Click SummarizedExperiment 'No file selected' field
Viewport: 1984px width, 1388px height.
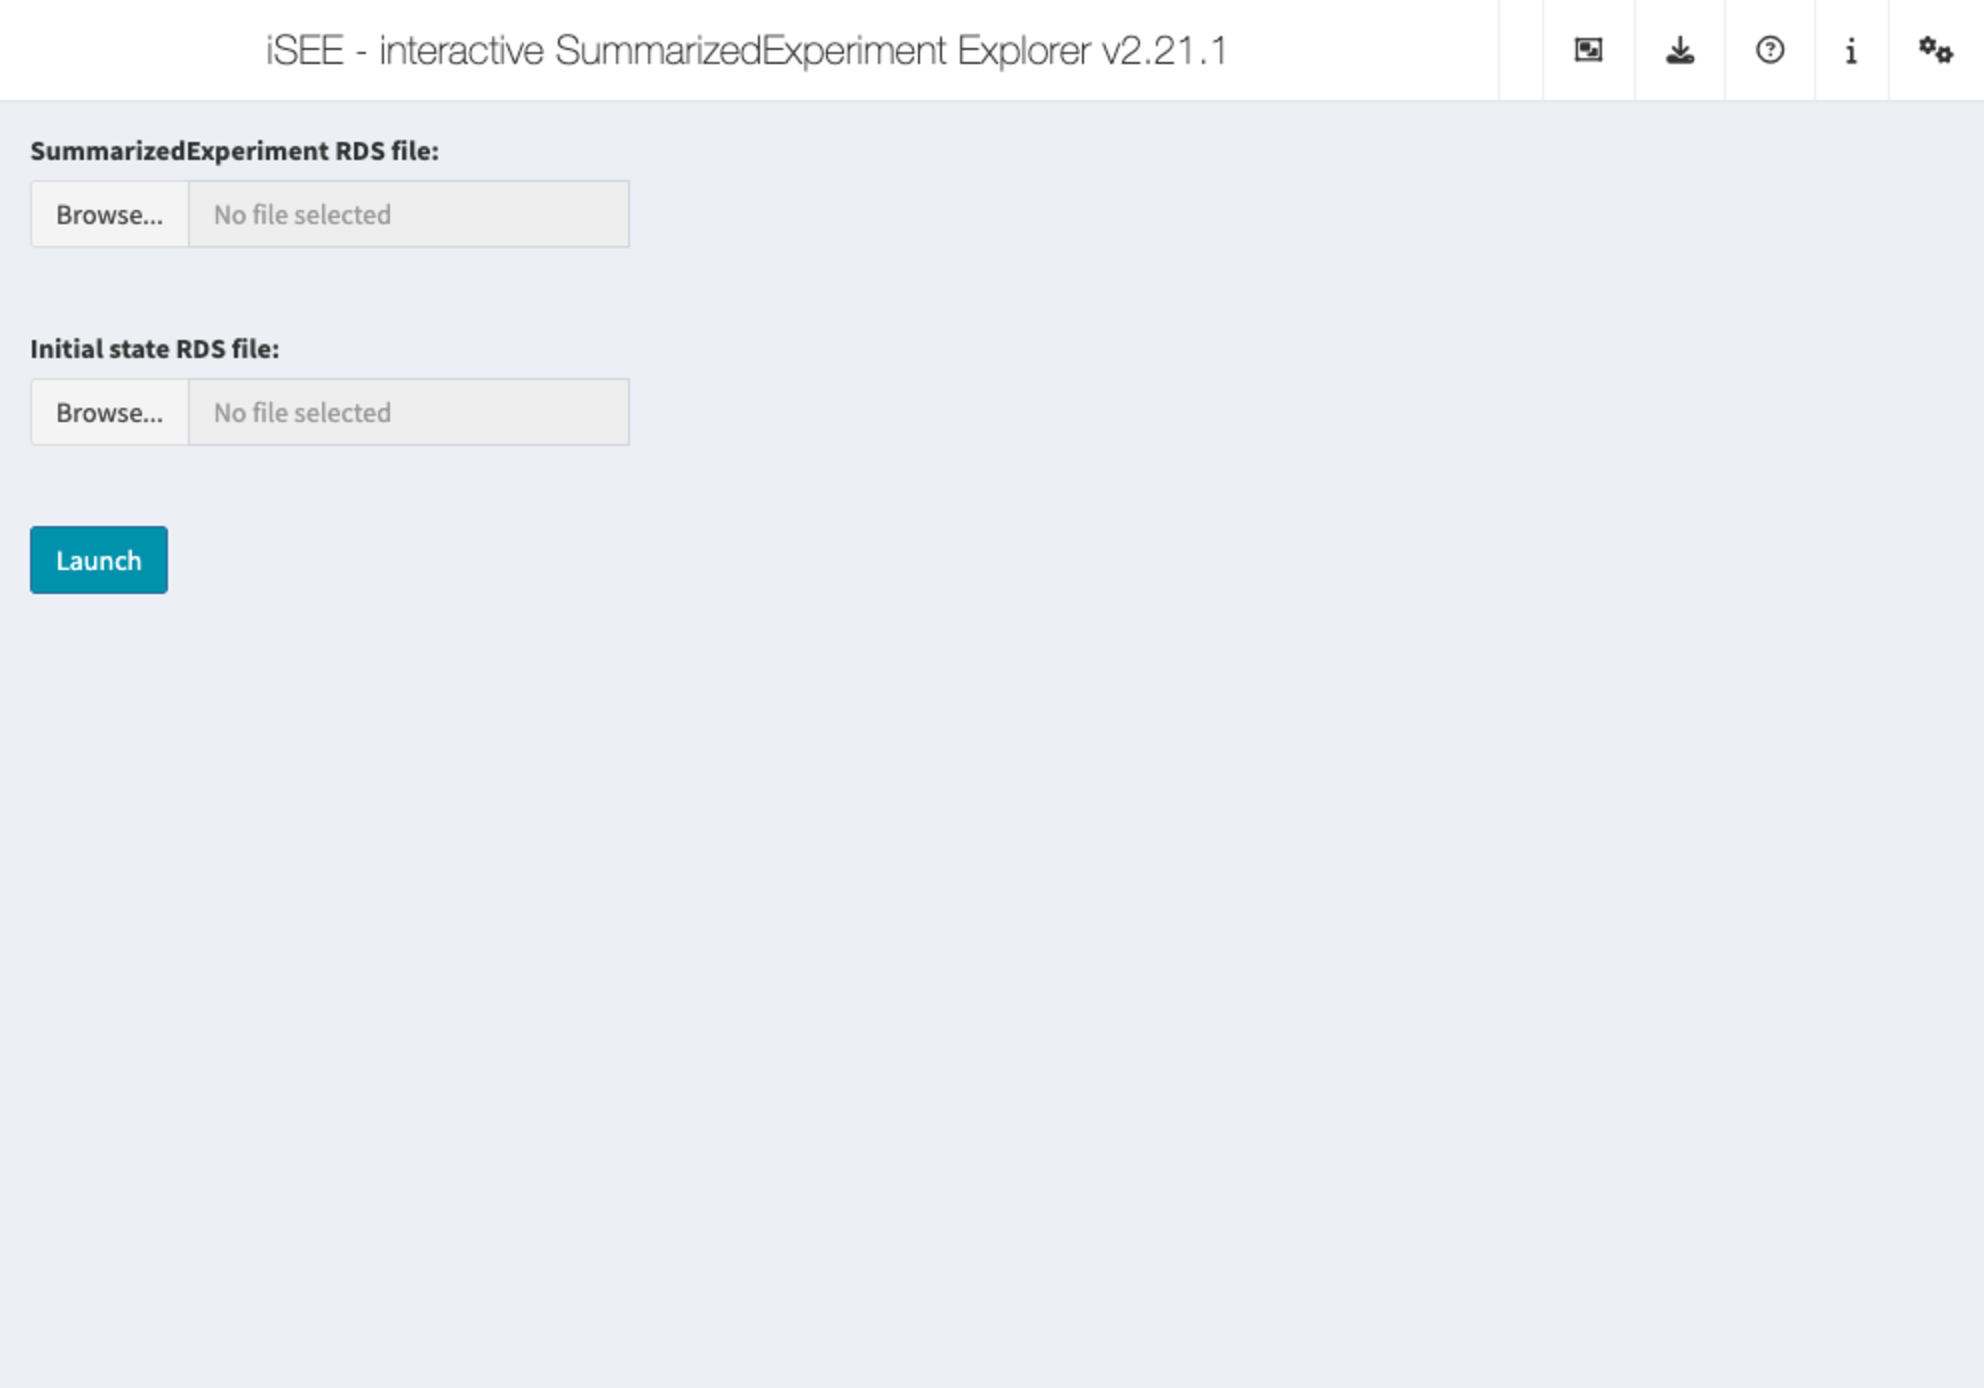409,214
